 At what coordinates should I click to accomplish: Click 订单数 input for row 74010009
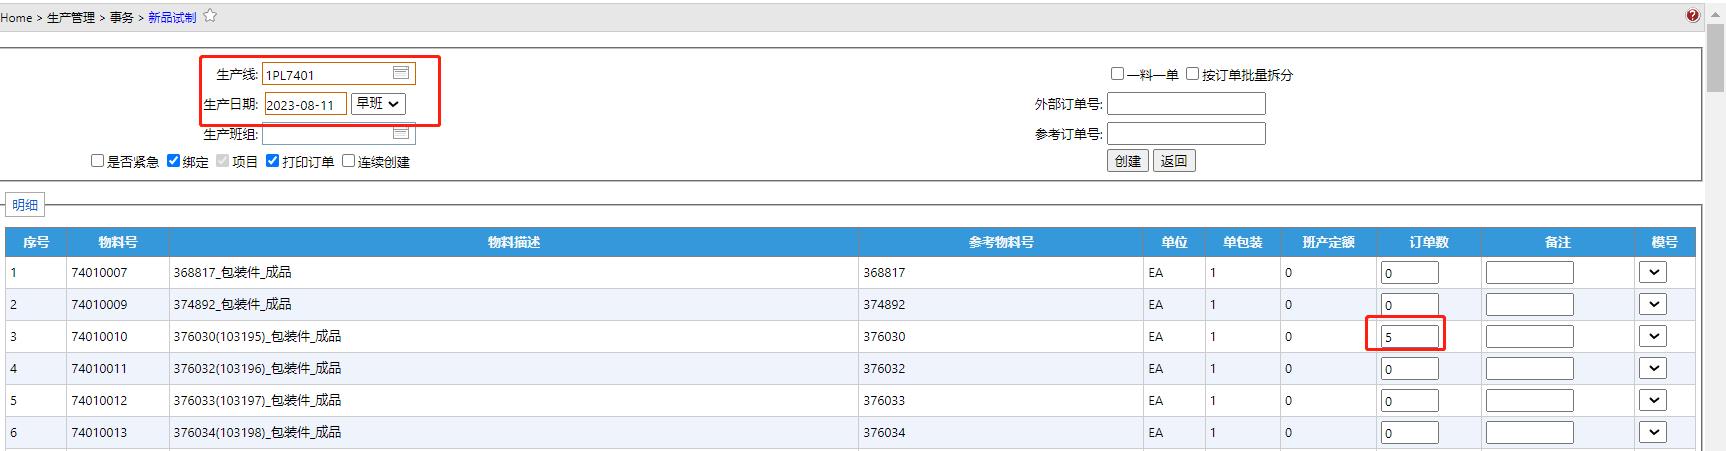[x=1410, y=304]
